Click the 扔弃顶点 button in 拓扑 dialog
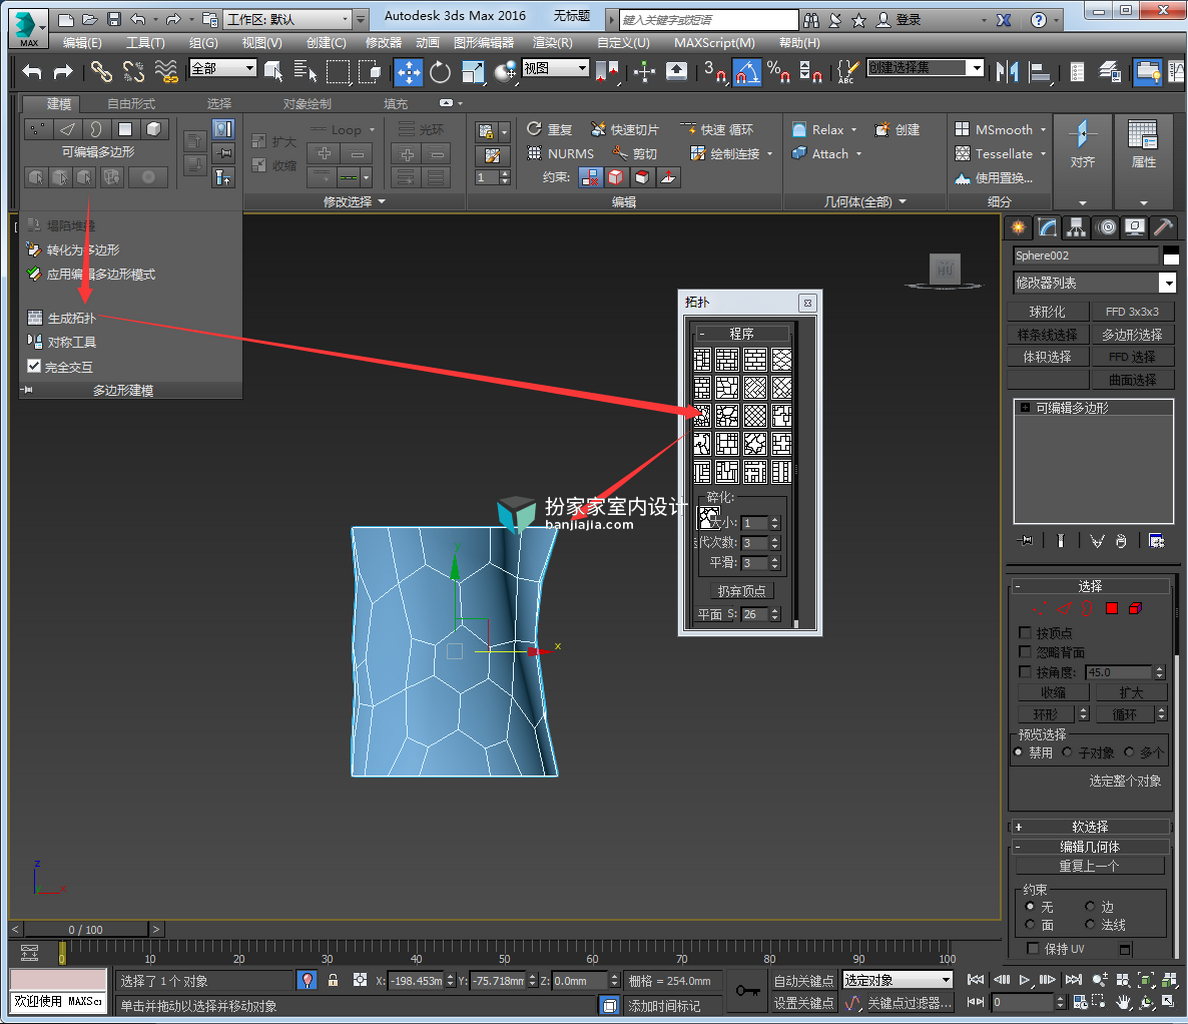 (x=742, y=591)
